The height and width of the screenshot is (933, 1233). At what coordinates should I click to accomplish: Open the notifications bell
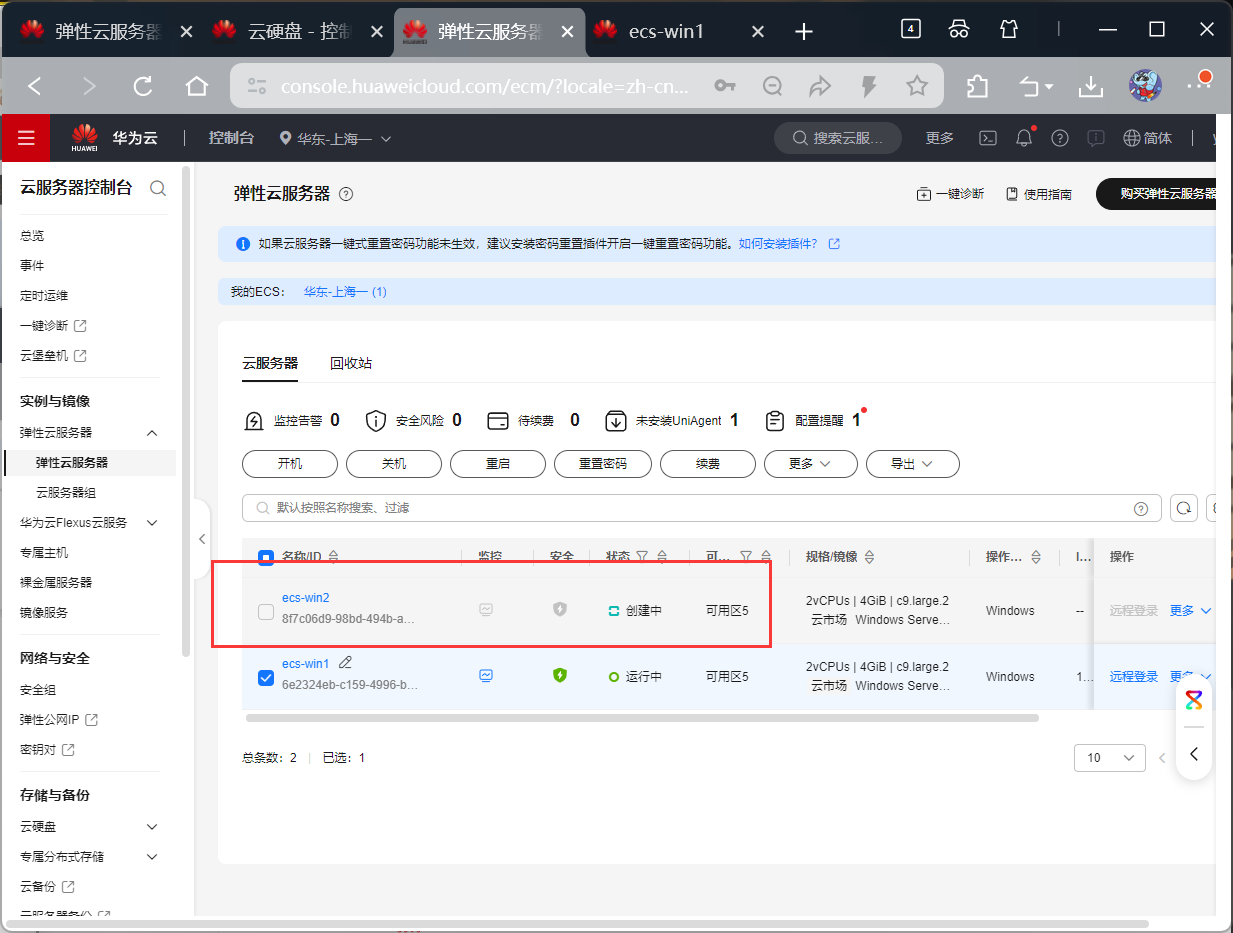tap(1024, 138)
